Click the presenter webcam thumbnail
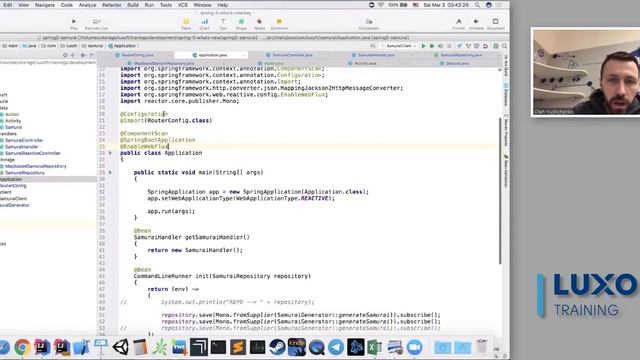640x360 pixels. point(586,72)
